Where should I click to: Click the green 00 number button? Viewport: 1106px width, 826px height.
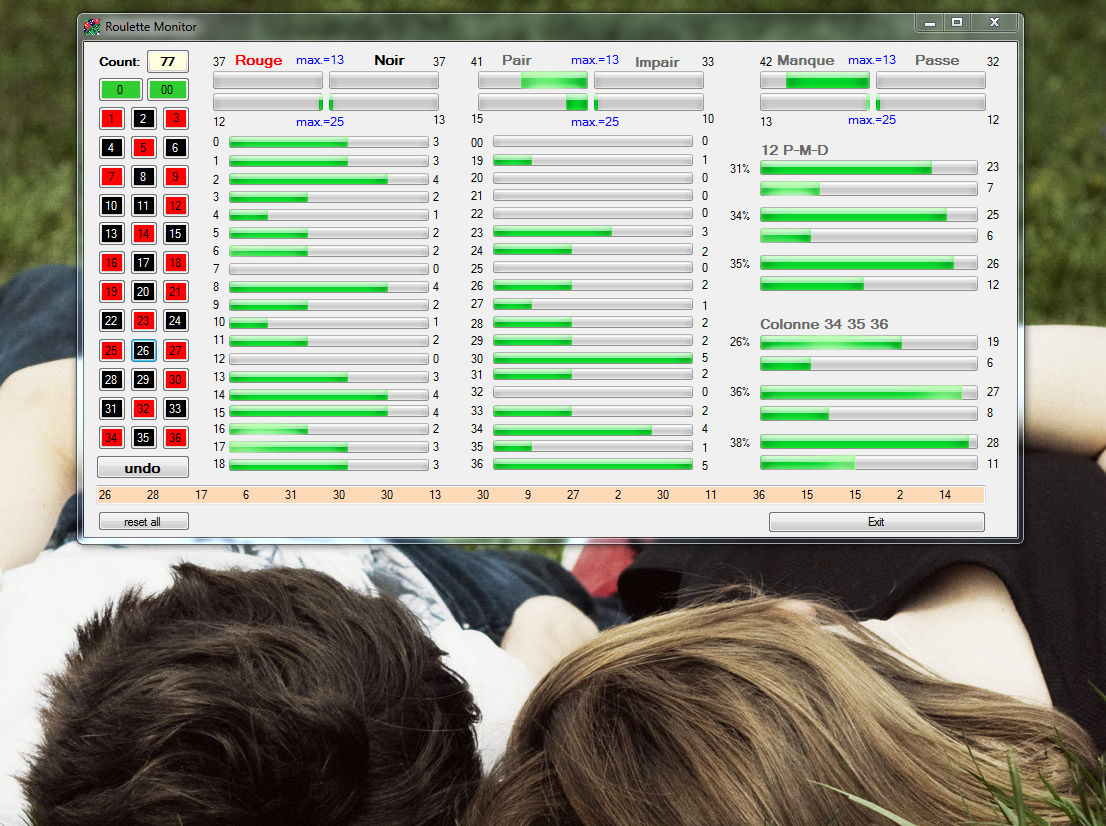[x=167, y=90]
